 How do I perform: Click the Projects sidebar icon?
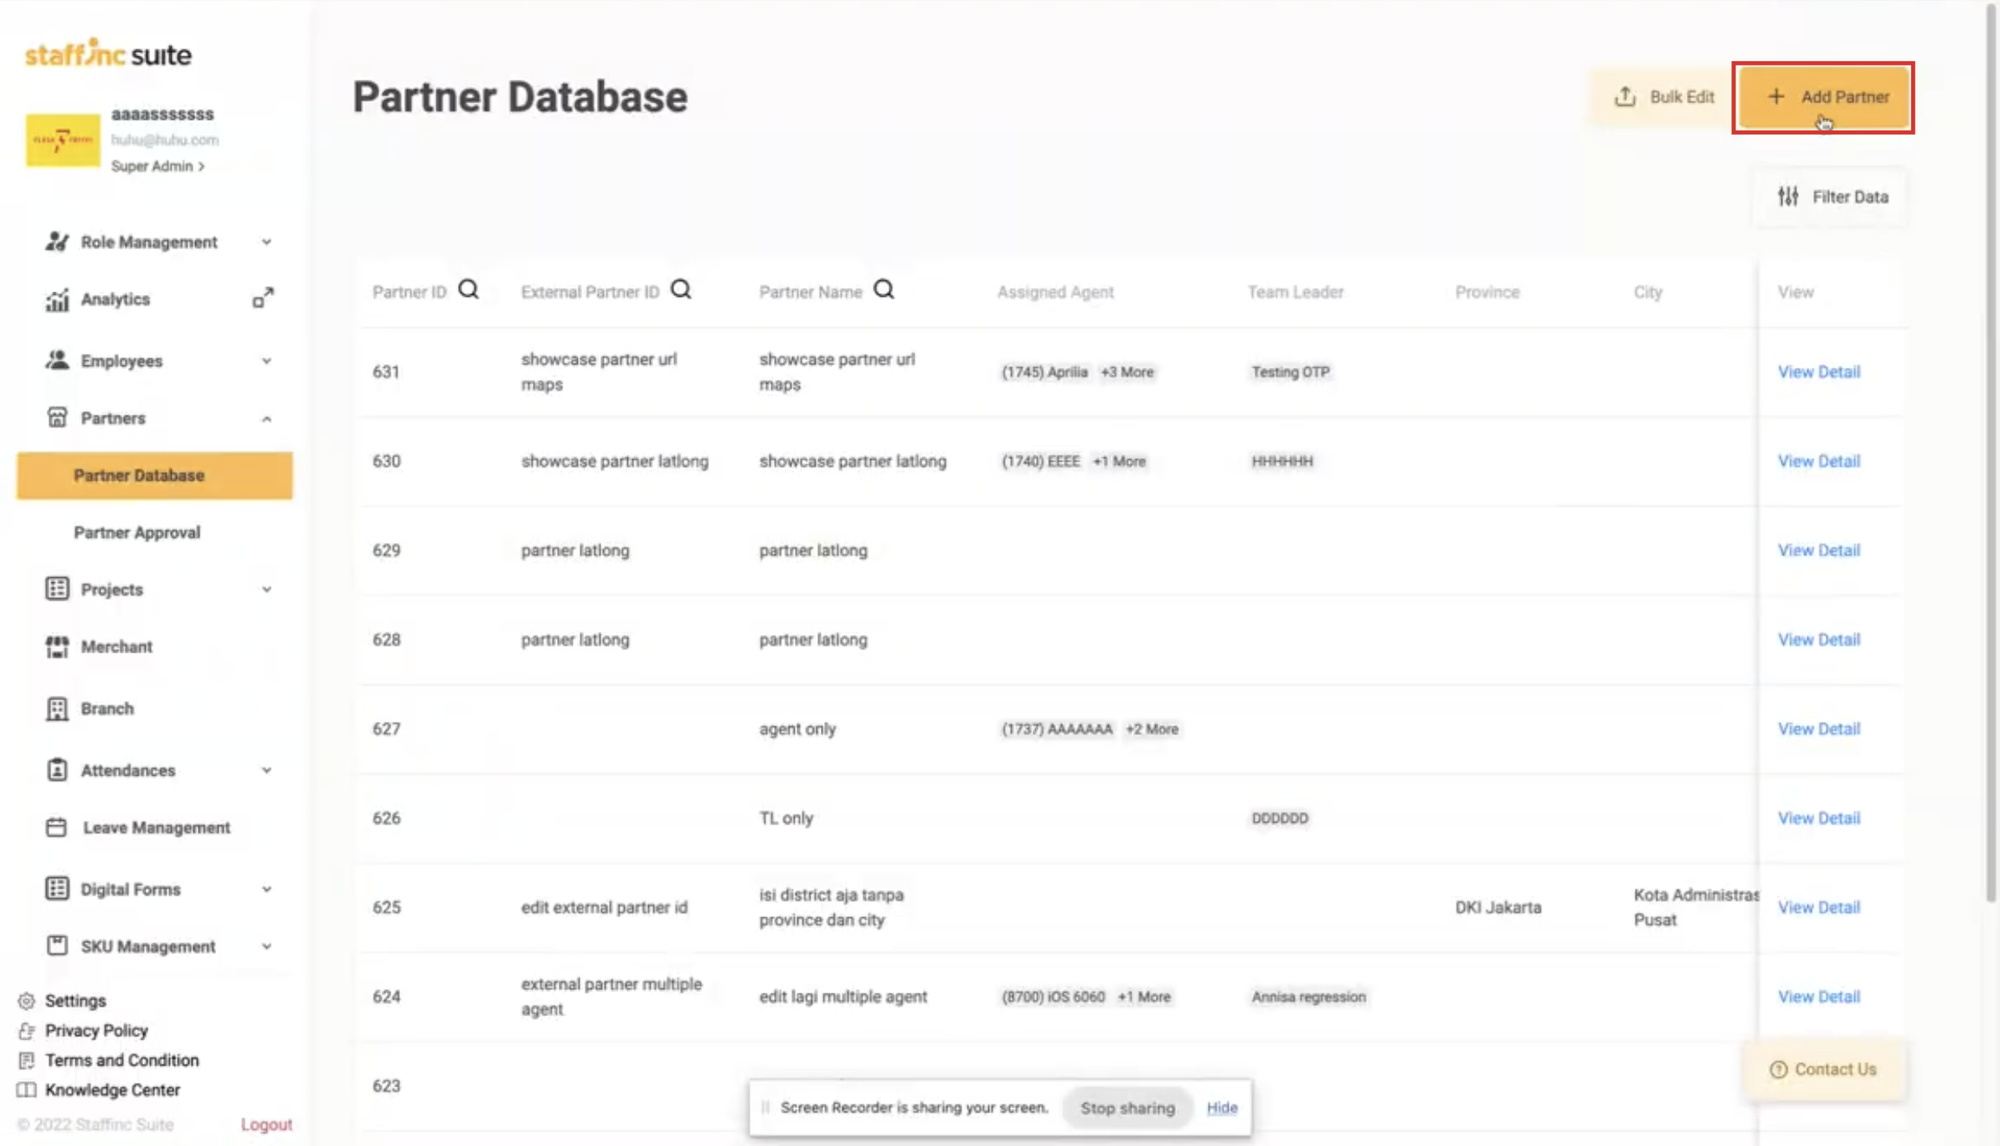click(57, 589)
